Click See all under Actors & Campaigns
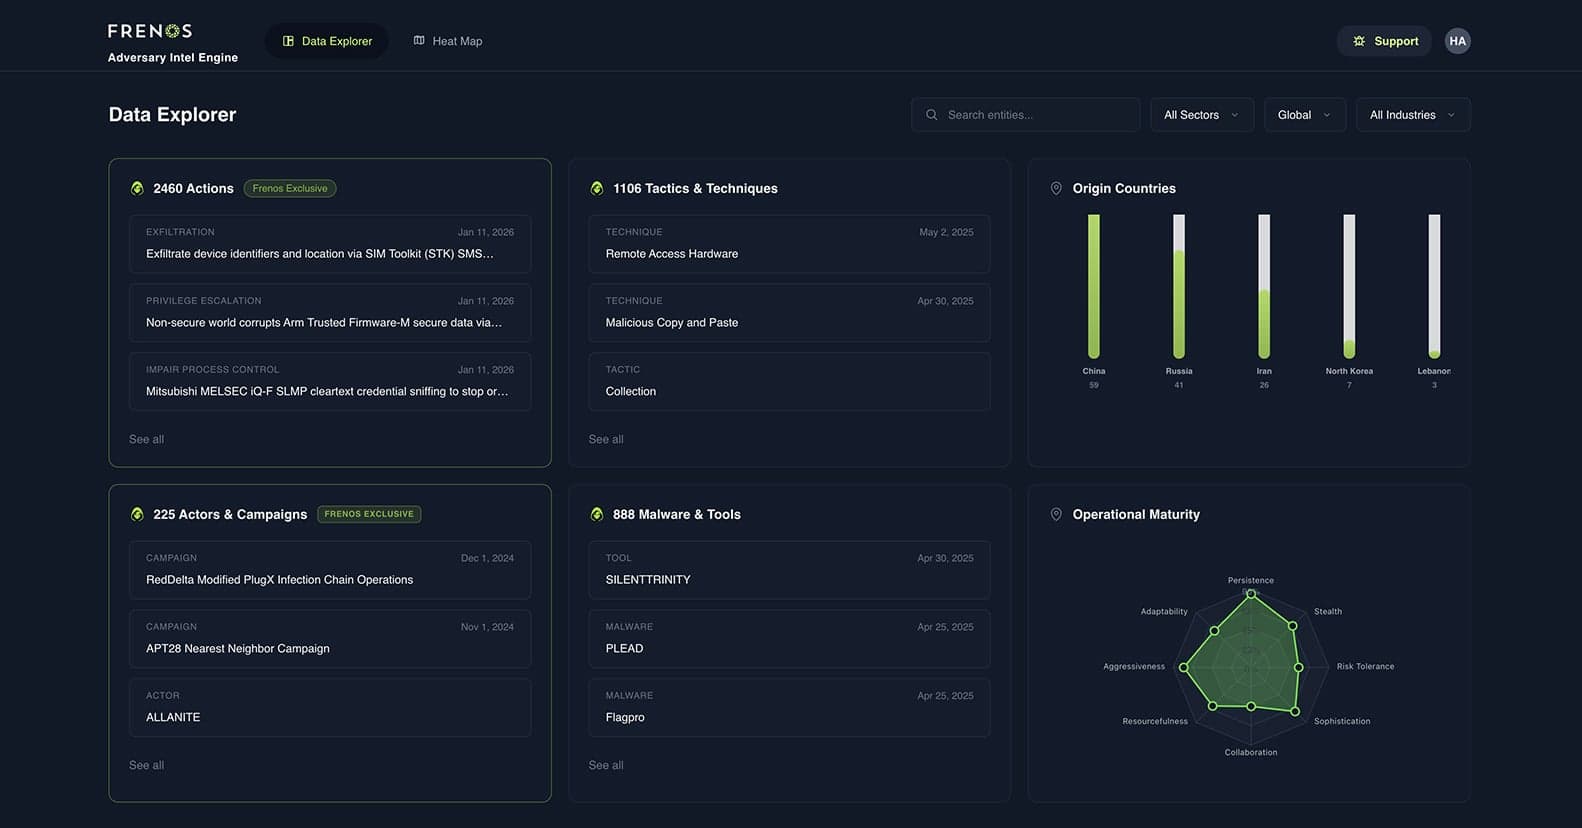This screenshot has width=1582, height=828. click(x=146, y=765)
